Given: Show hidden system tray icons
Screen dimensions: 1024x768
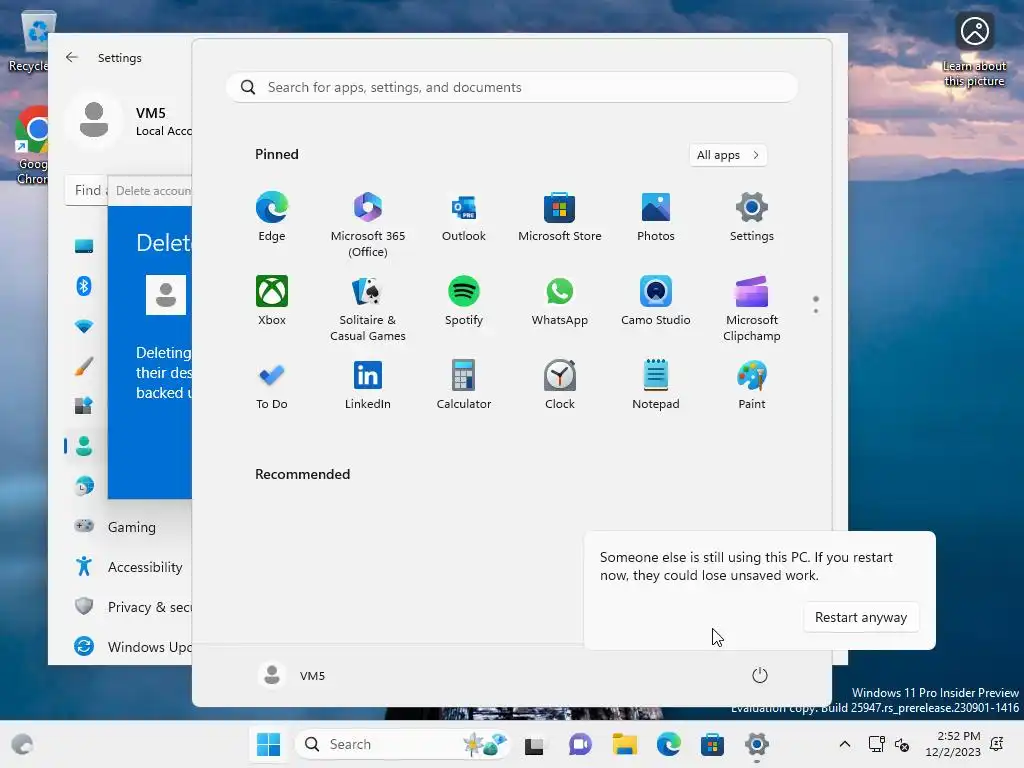Looking at the screenshot, I should point(844,744).
